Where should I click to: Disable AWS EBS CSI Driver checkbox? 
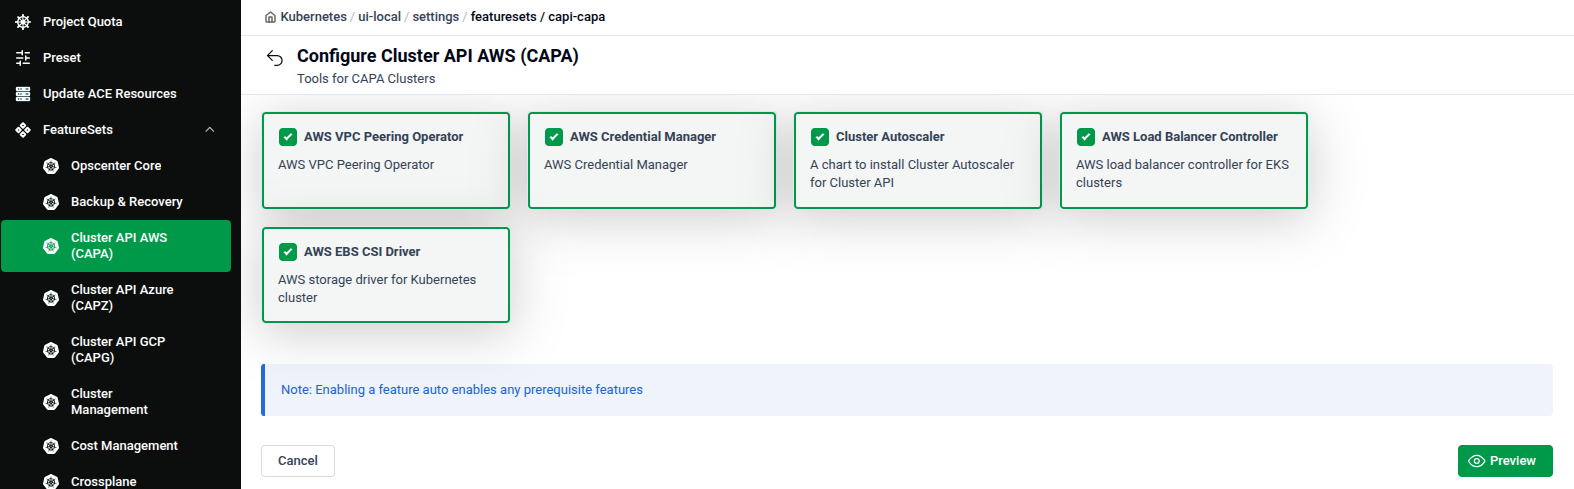pyautogui.click(x=288, y=252)
